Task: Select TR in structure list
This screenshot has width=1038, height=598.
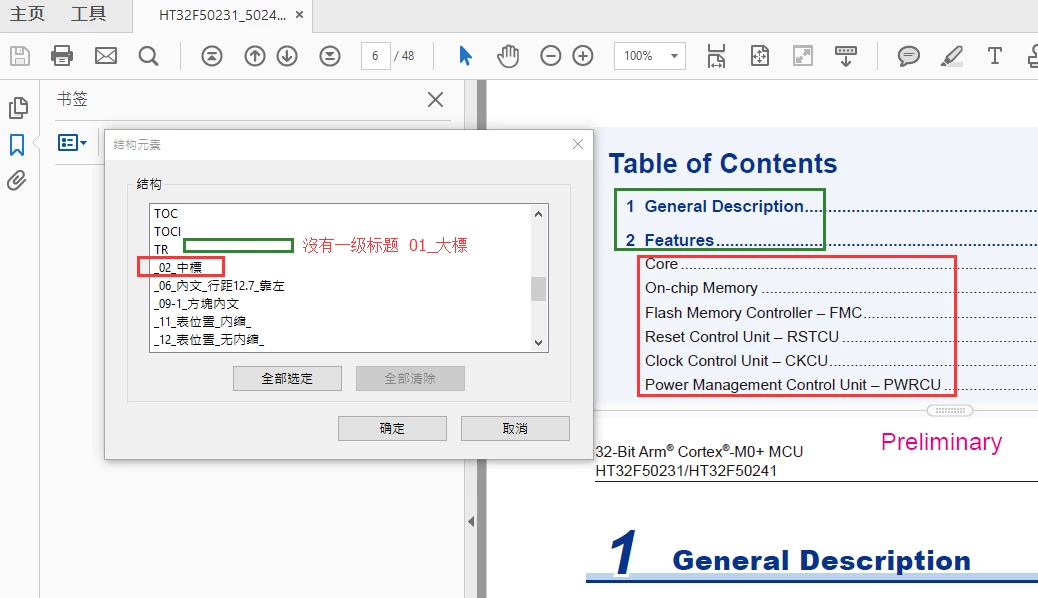Action: 161,249
